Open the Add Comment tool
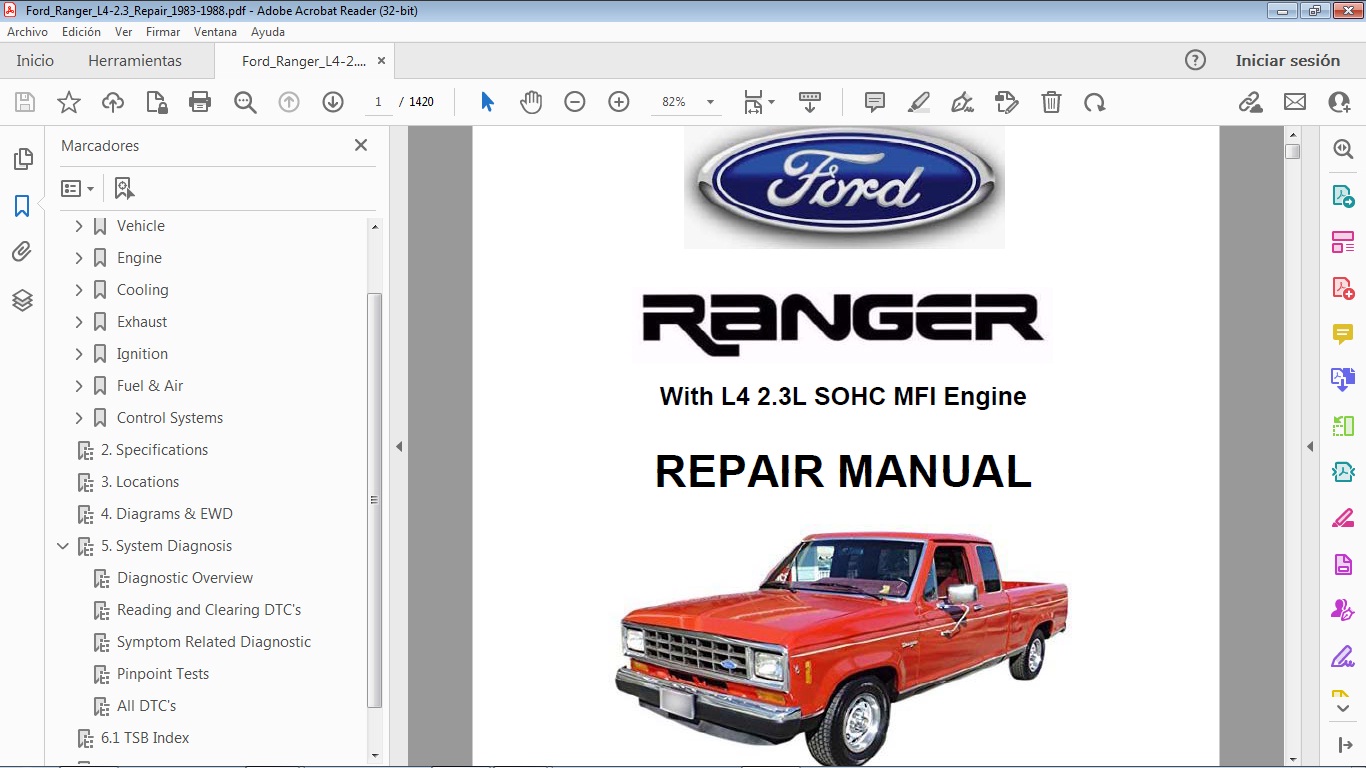 coord(874,101)
